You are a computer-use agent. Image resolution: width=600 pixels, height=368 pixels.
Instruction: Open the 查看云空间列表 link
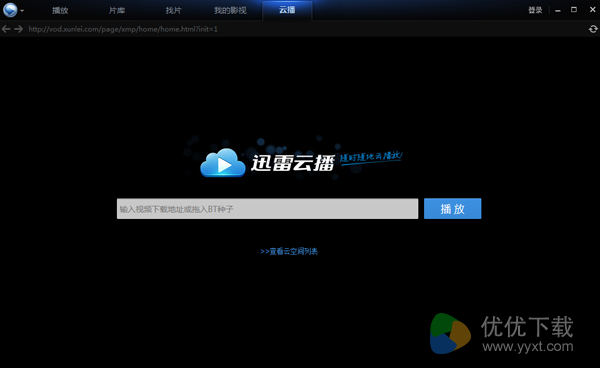point(289,251)
